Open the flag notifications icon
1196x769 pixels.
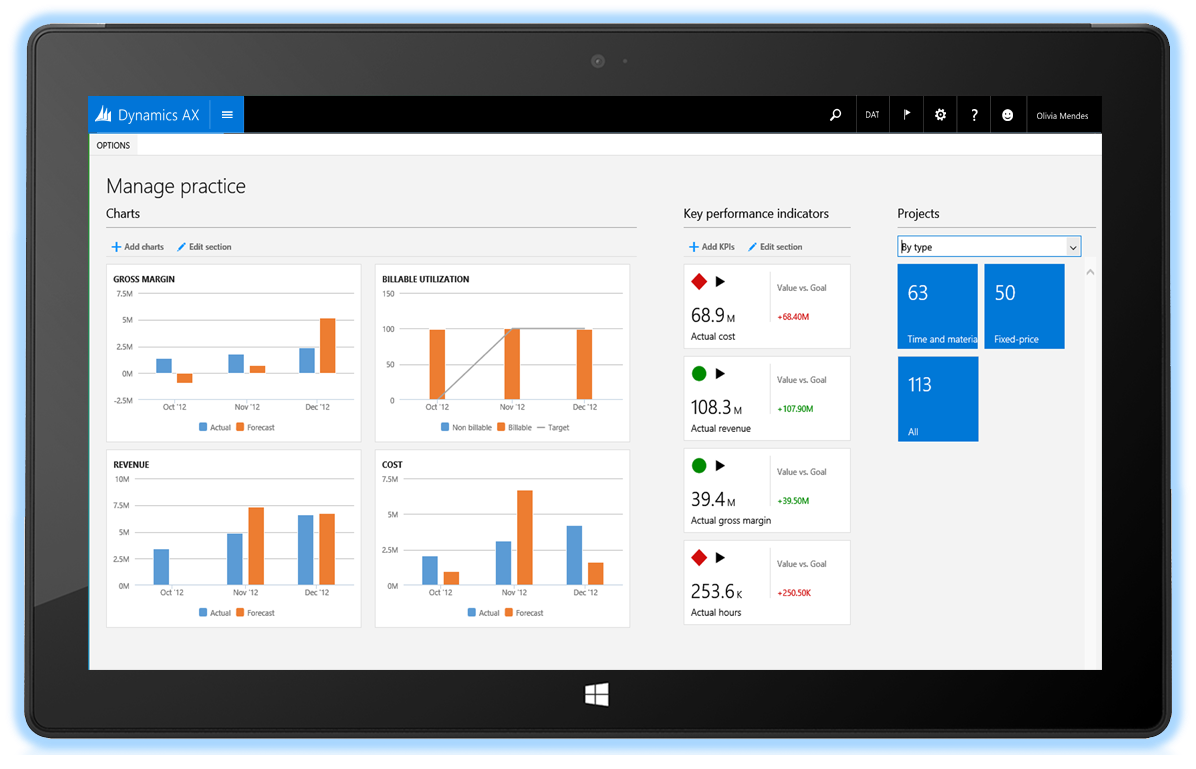pos(906,115)
